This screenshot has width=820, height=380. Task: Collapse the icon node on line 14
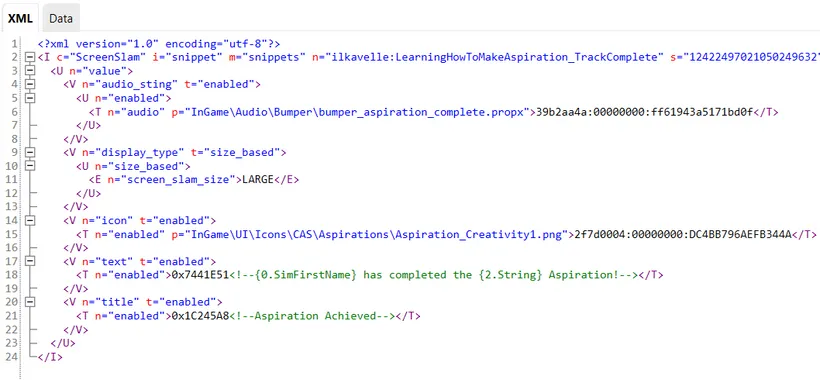(x=30, y=220)
